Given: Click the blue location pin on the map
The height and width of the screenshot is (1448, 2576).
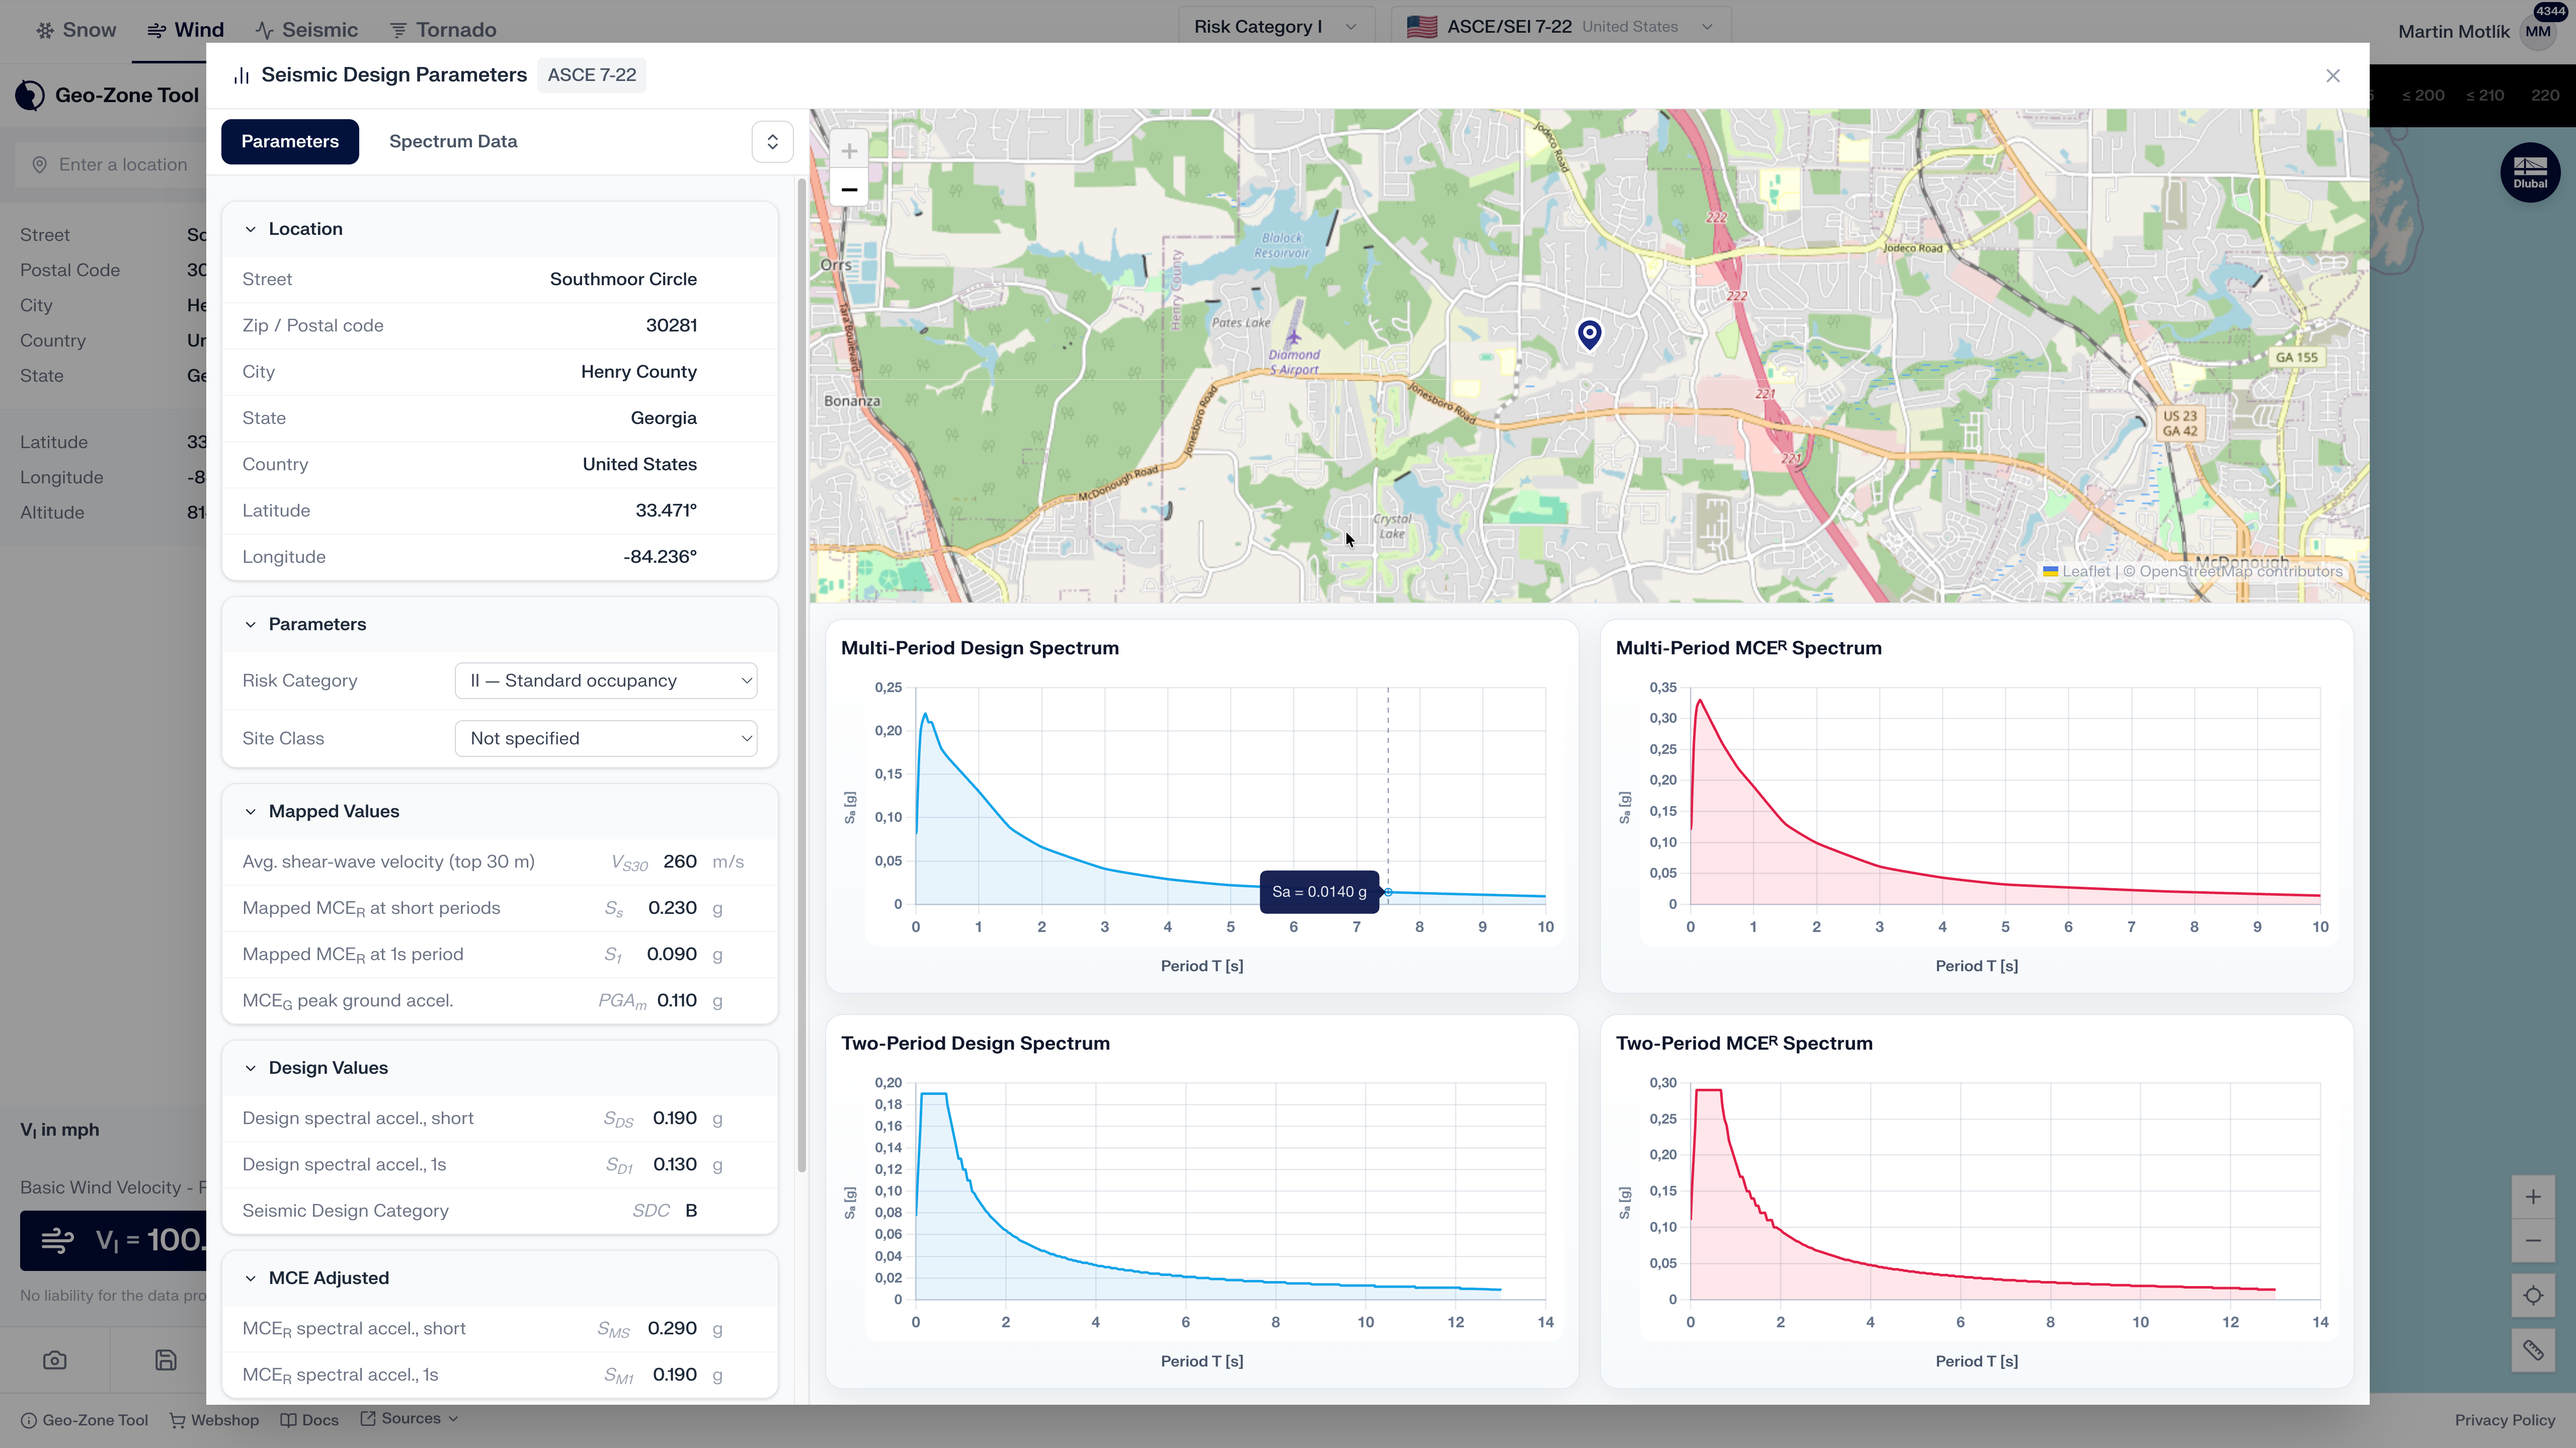Looking at the screenshot, I should pyautogui.click(x=1589, y=334).
